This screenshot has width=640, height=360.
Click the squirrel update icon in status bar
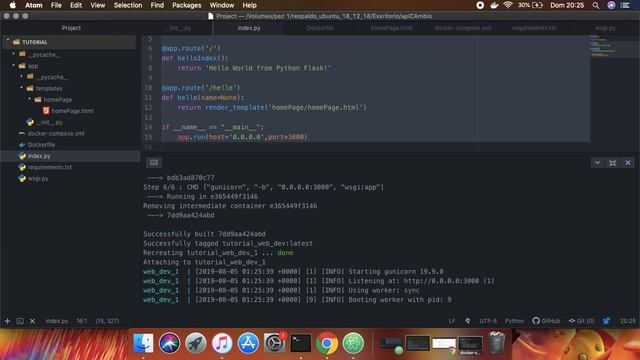pyautogui.click(x=607, y=321)
